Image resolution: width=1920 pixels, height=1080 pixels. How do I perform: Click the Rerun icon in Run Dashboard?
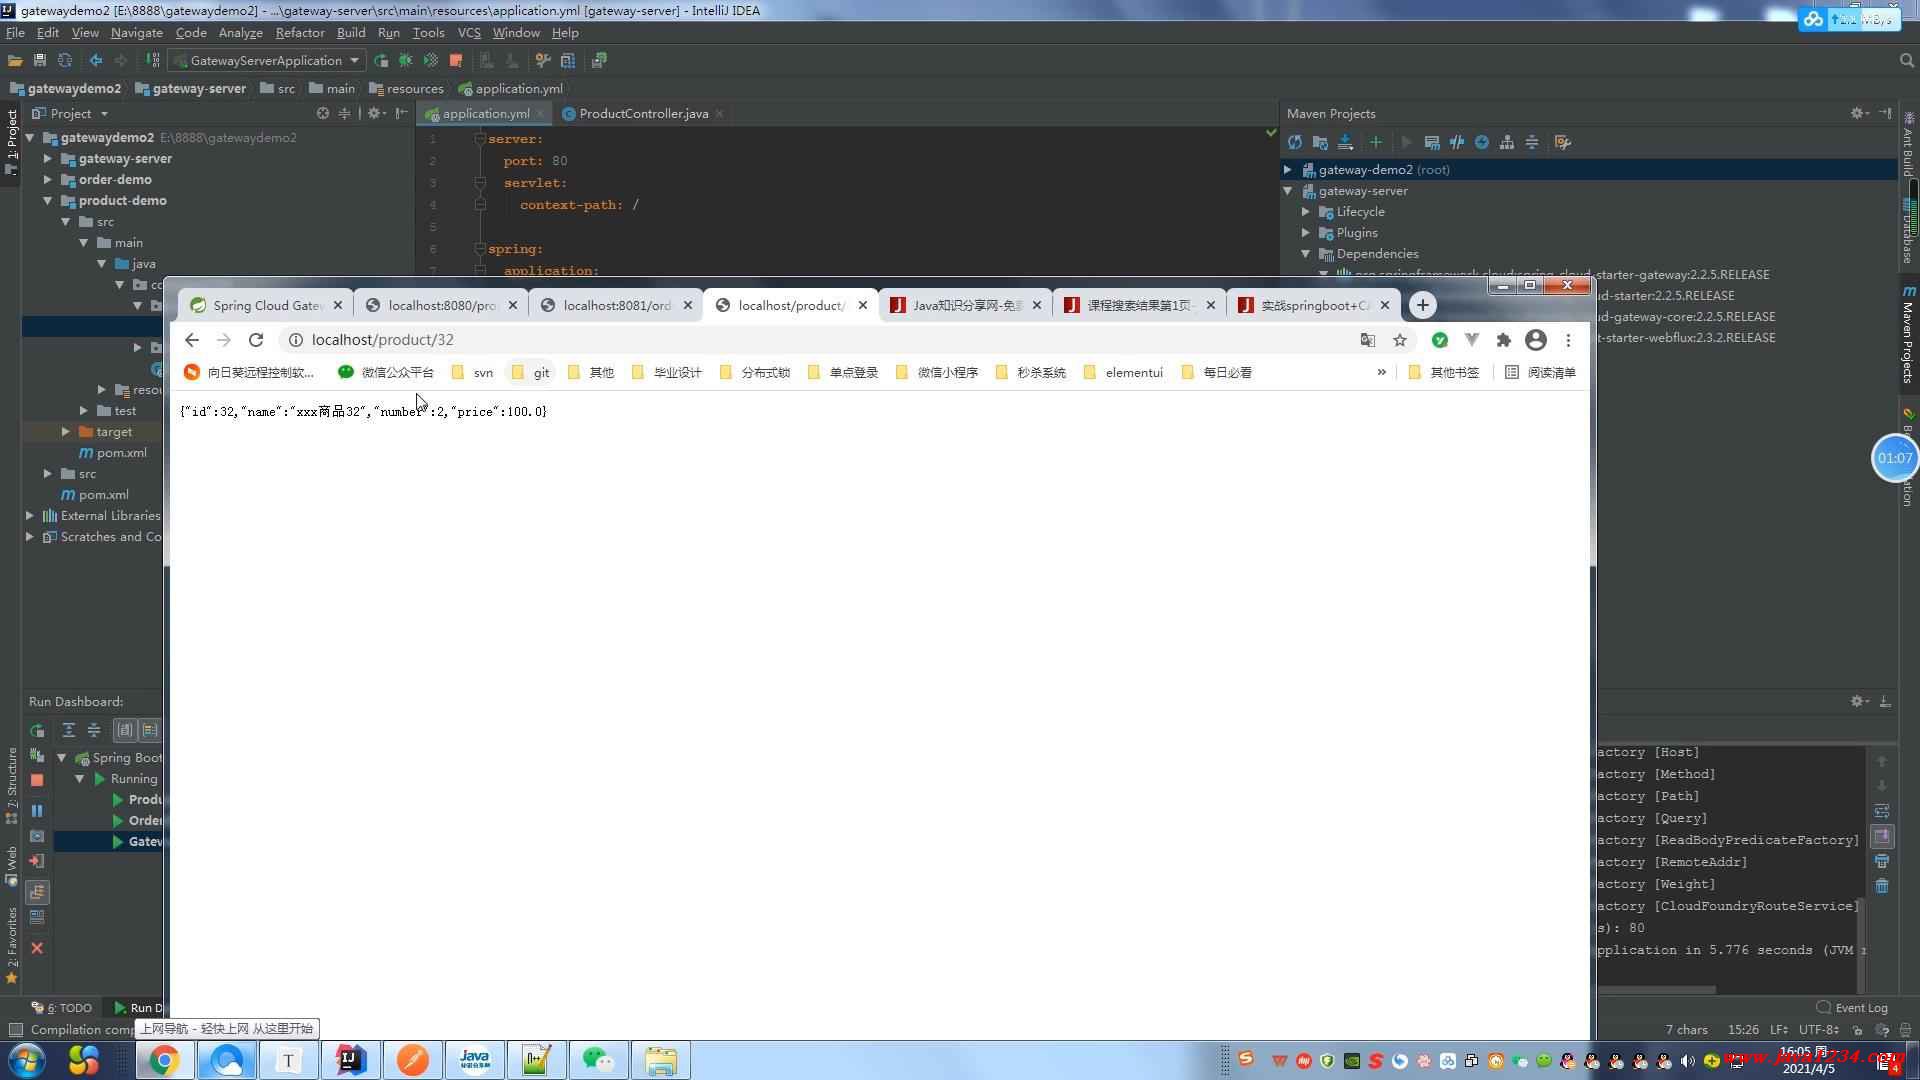click(37, 730)
